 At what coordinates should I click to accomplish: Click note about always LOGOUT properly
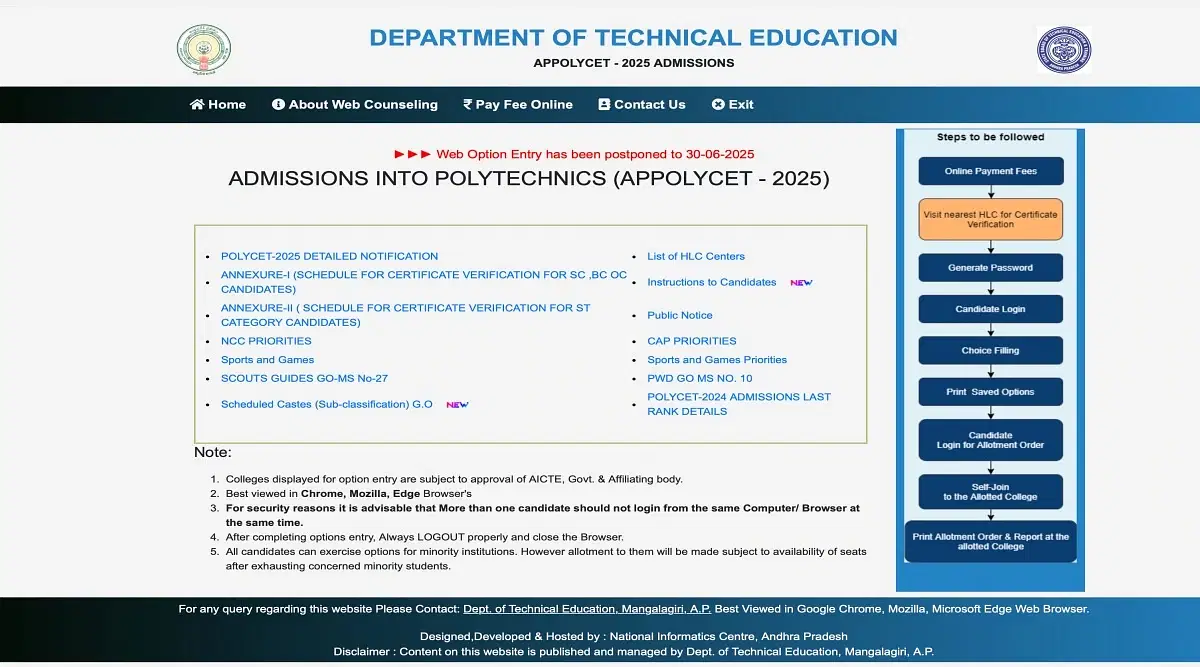[x=424, y=537]
